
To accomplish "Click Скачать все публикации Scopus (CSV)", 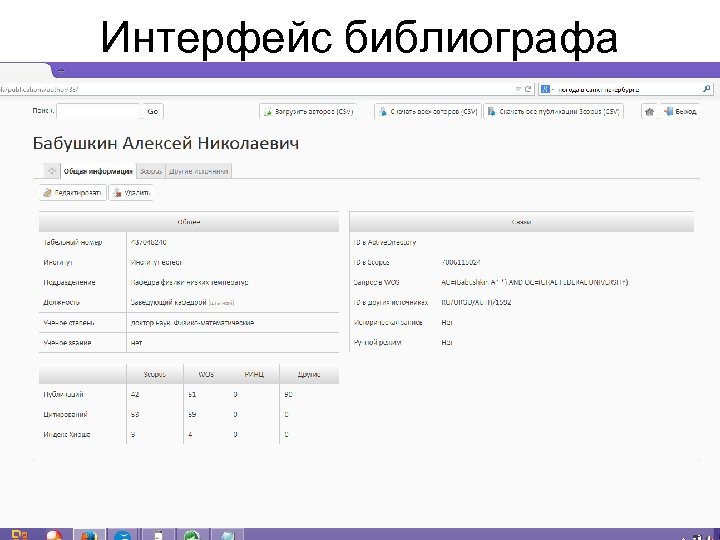I will [553, 112].
